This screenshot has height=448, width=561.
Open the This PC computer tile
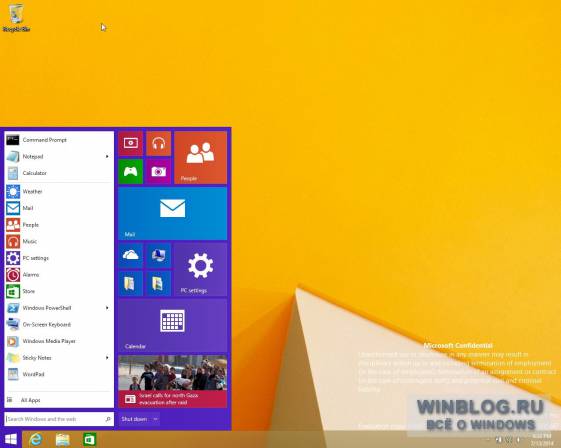[x=158, y=255]
